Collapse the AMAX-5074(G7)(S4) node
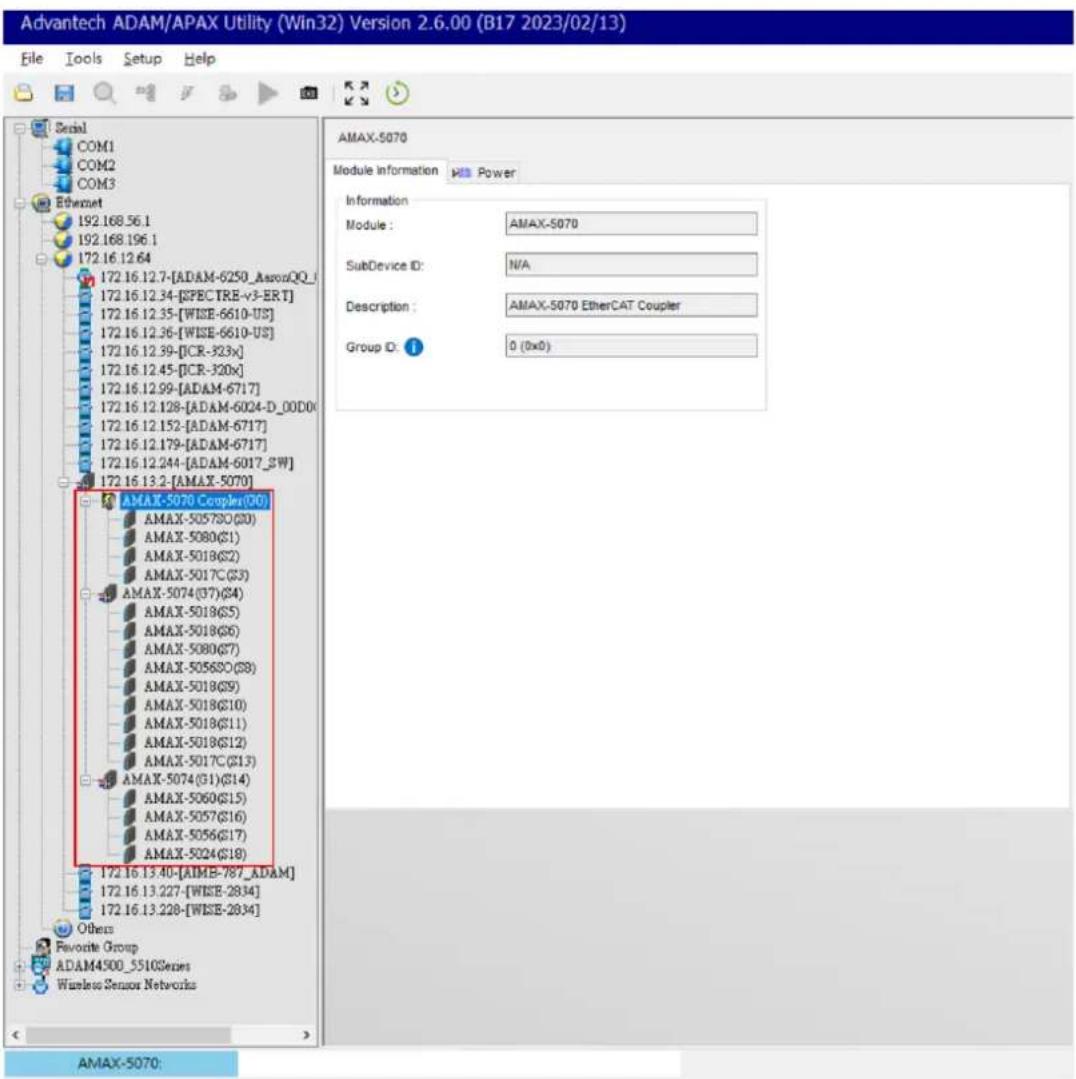This screenshot has width=1076, height=1079. pyautogui.click(x=85, y=594)
